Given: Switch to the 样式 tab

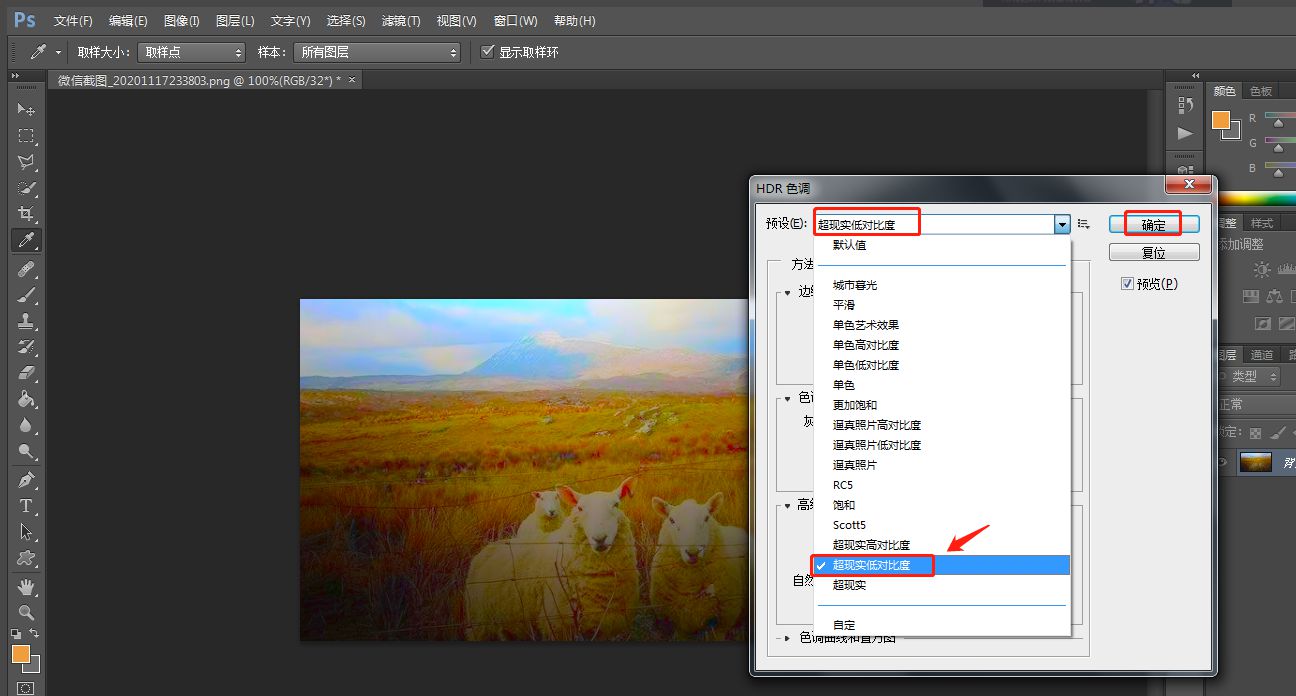Looking at the screenshot, I should coord(1262,223).
